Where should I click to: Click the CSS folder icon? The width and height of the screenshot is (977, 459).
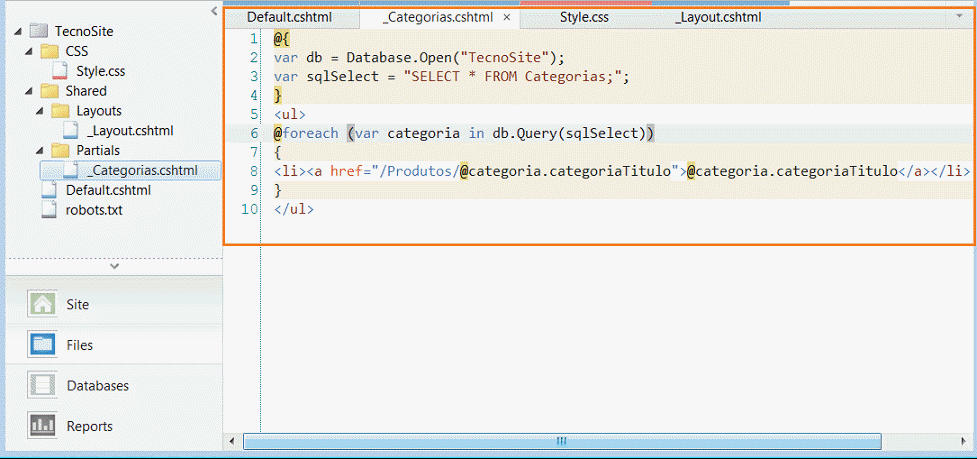click(x=49, y=50)
